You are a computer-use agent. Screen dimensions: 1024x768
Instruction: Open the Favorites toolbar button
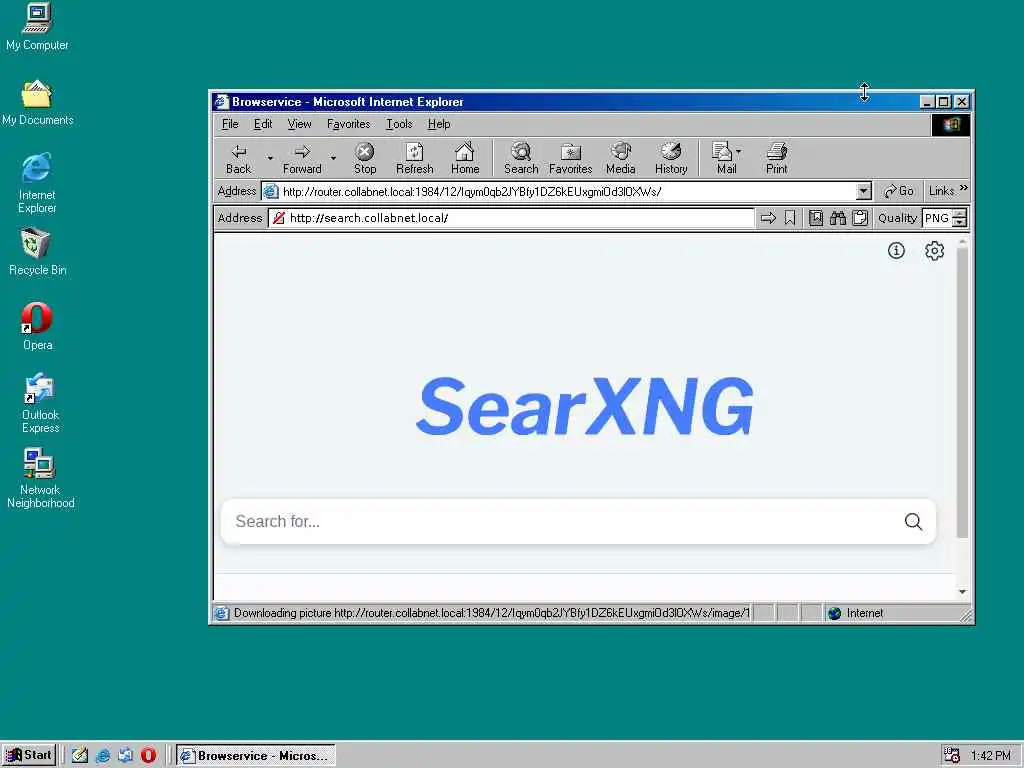[x=570, y=159]
